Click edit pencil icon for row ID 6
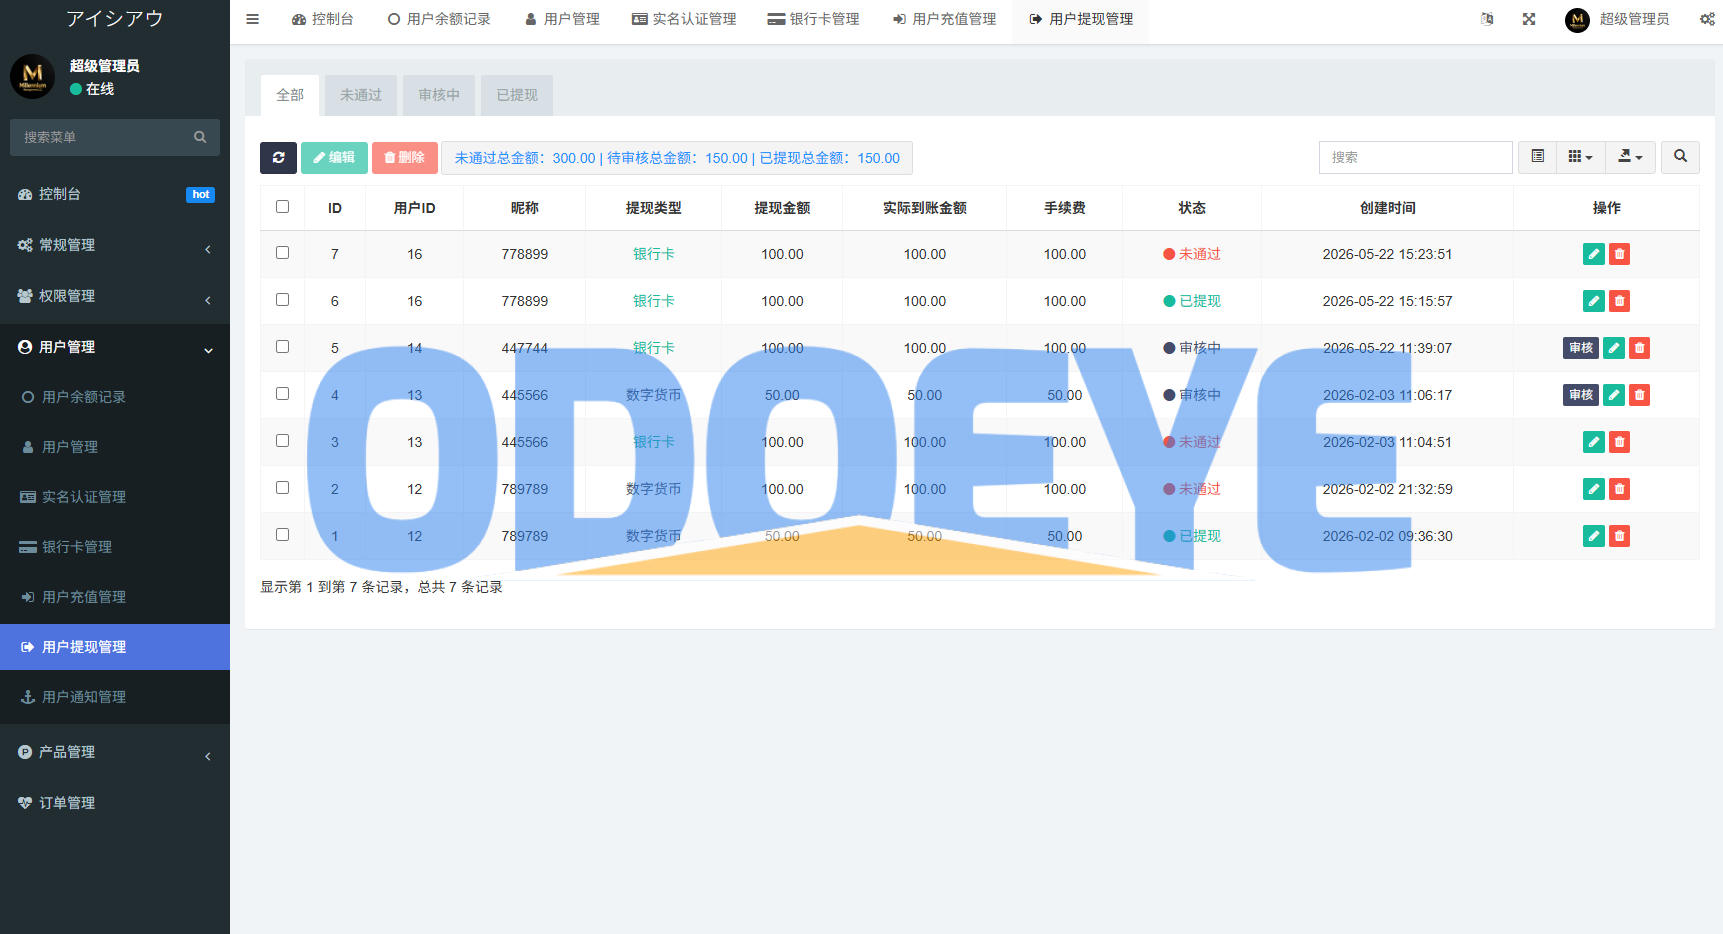The width and height of the screenshot is (1723, 934). tap(1594, 301)
